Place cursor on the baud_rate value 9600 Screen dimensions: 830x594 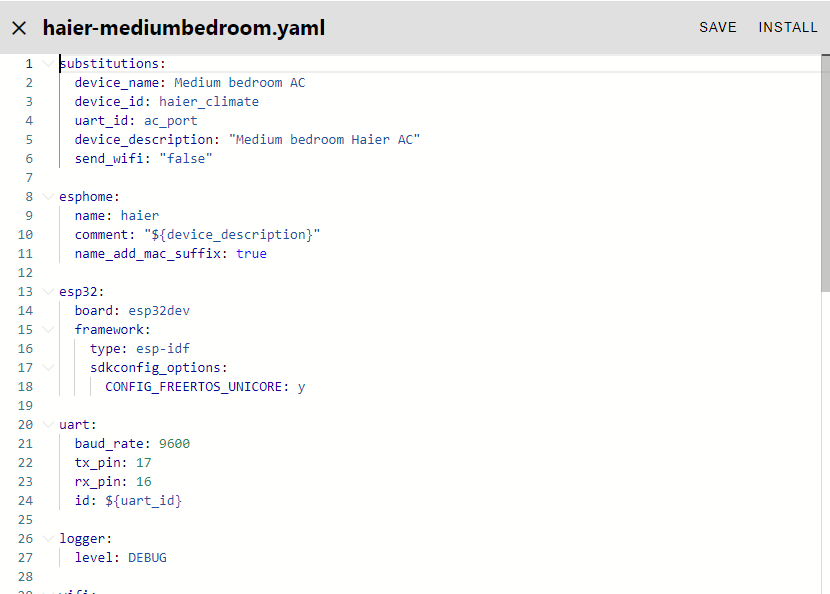[174, 444]
